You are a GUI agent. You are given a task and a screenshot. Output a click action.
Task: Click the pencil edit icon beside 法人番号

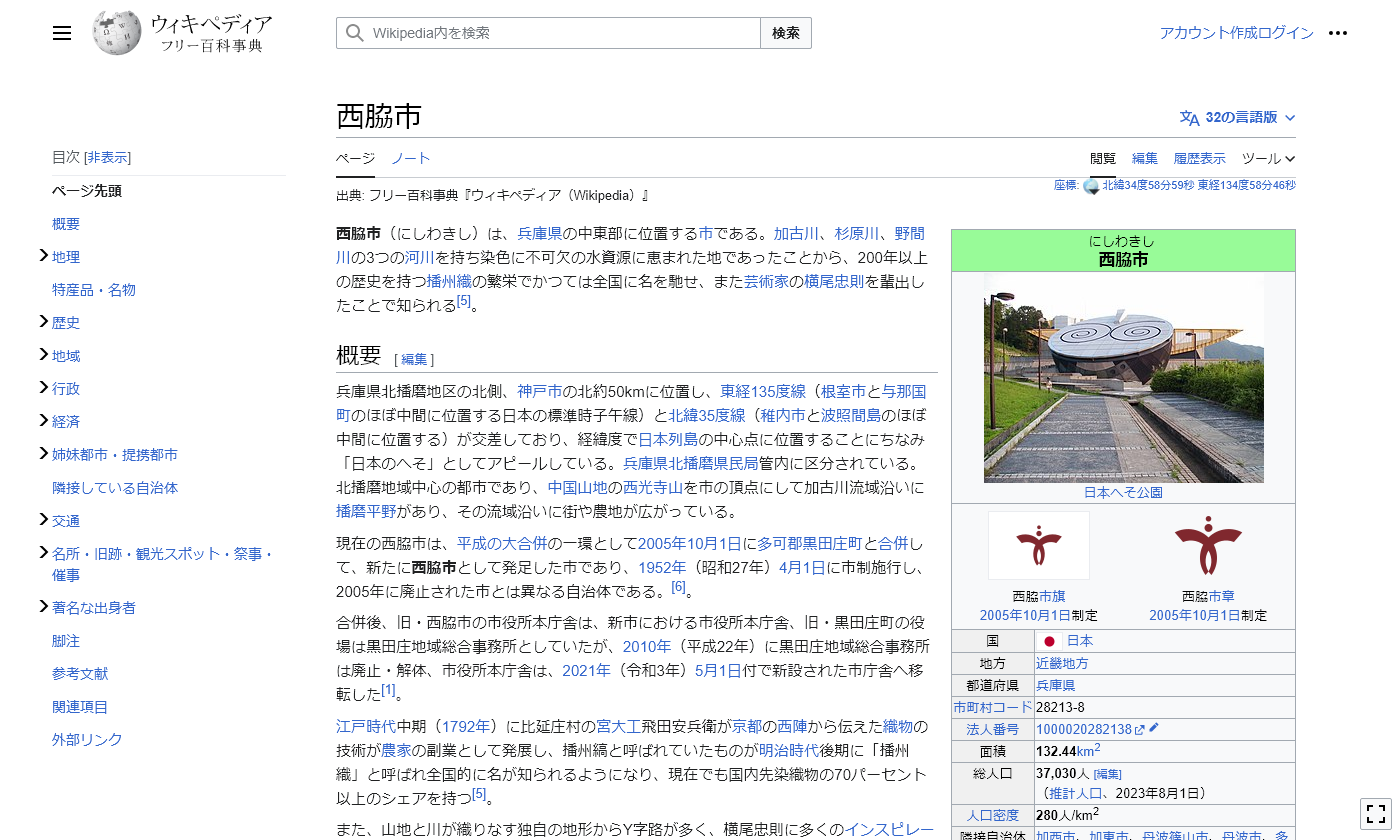point(1153,728)
